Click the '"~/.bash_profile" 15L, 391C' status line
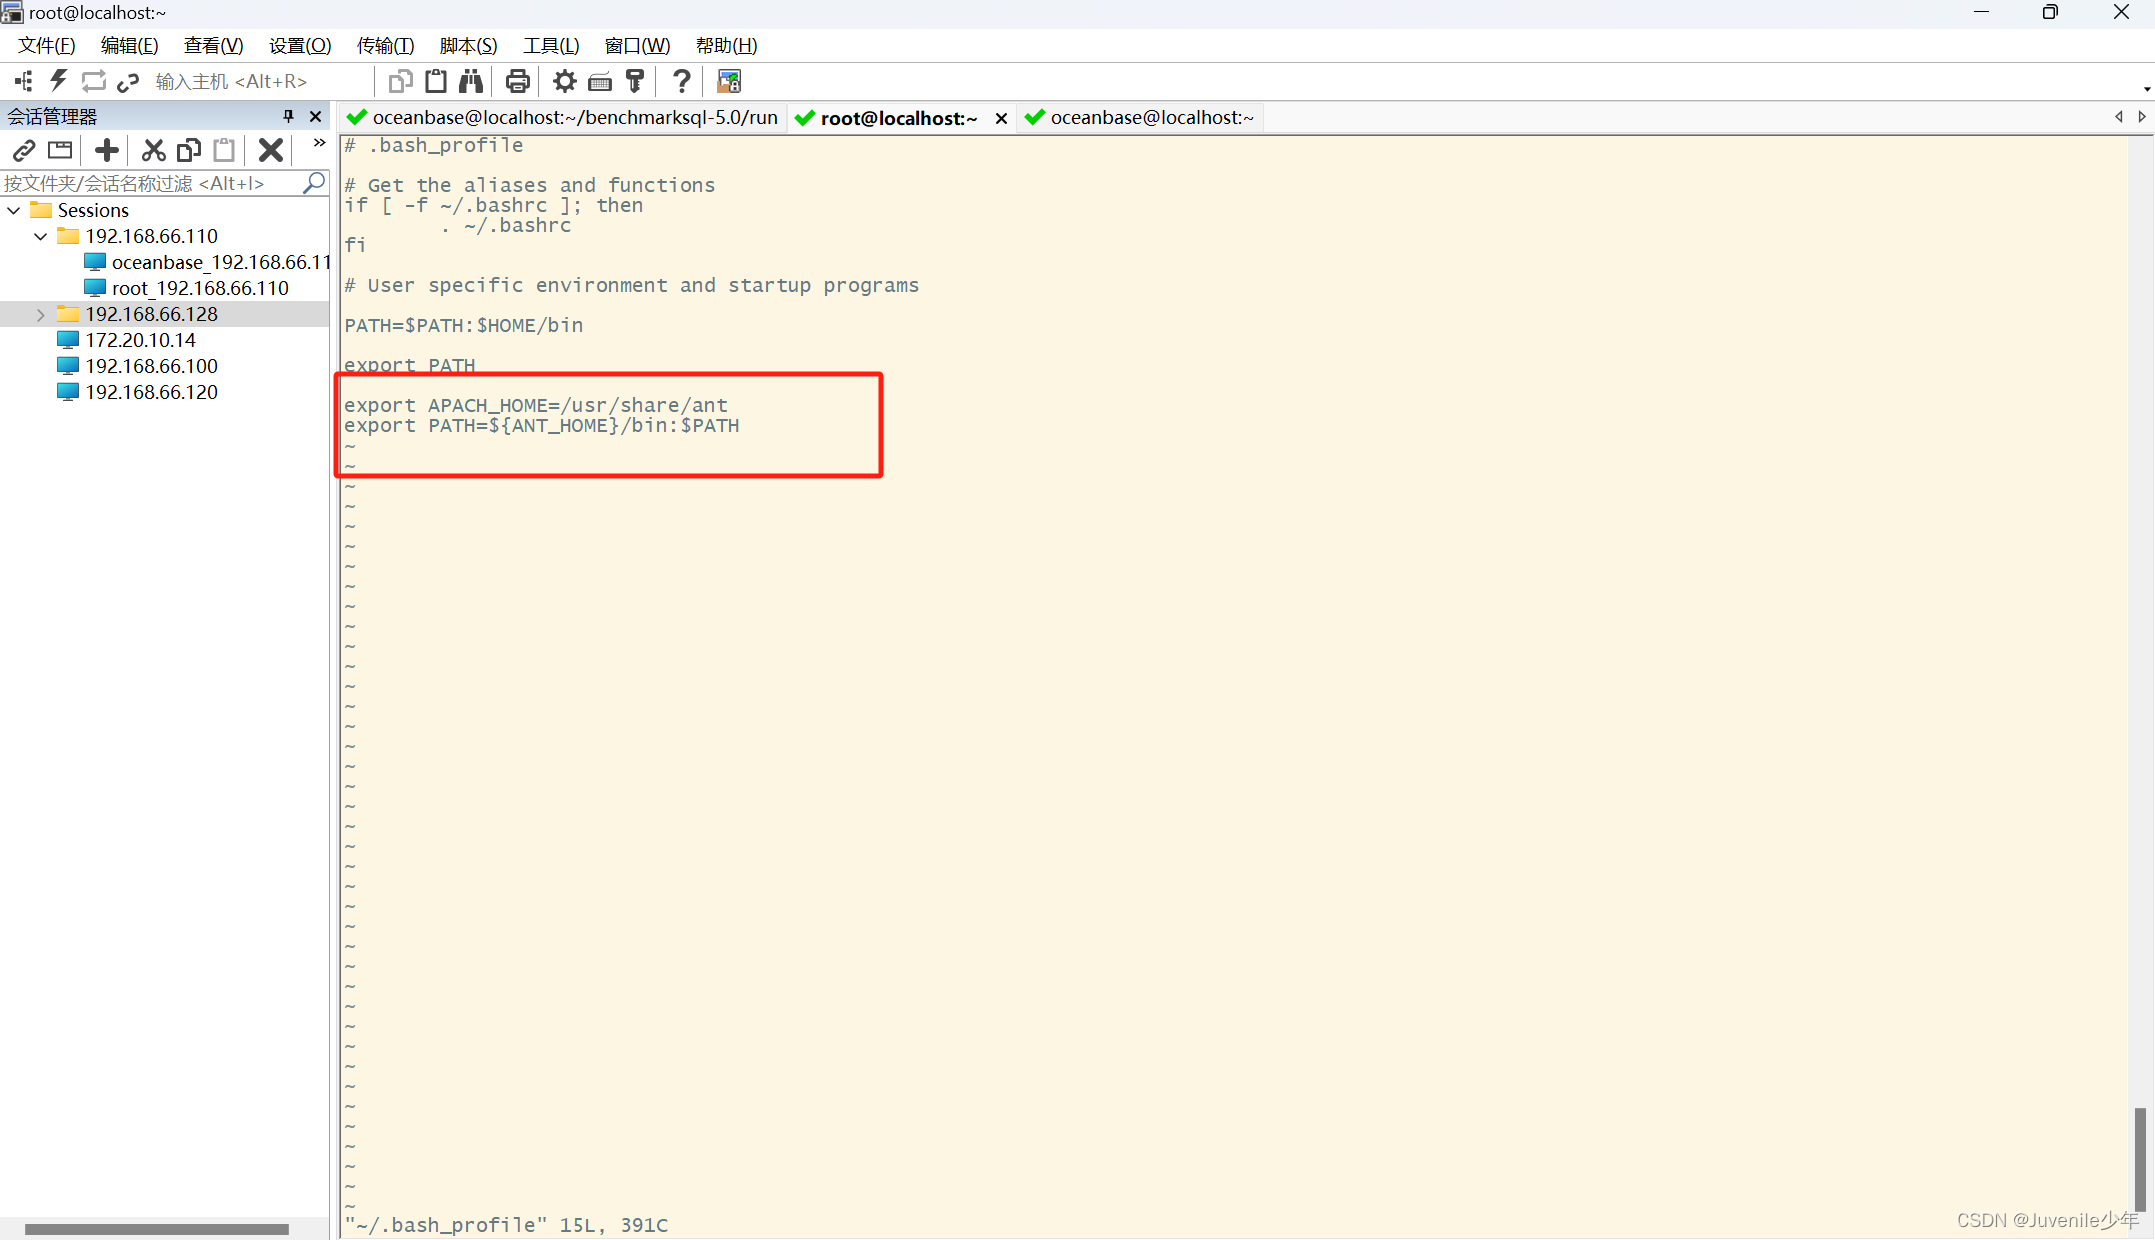 click(506, 1225)
